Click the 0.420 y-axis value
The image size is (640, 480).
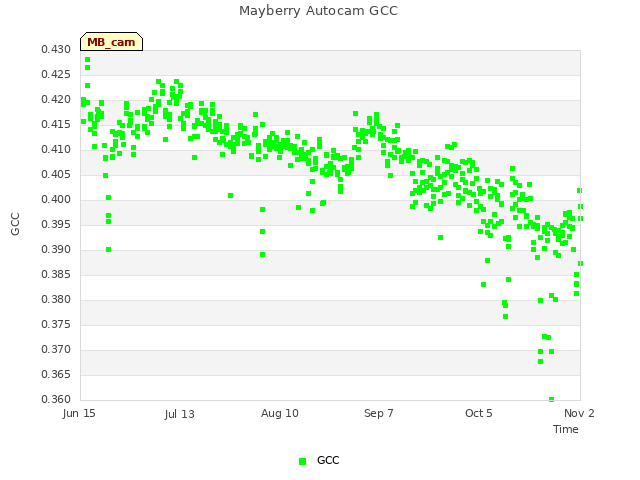point(56,100)
